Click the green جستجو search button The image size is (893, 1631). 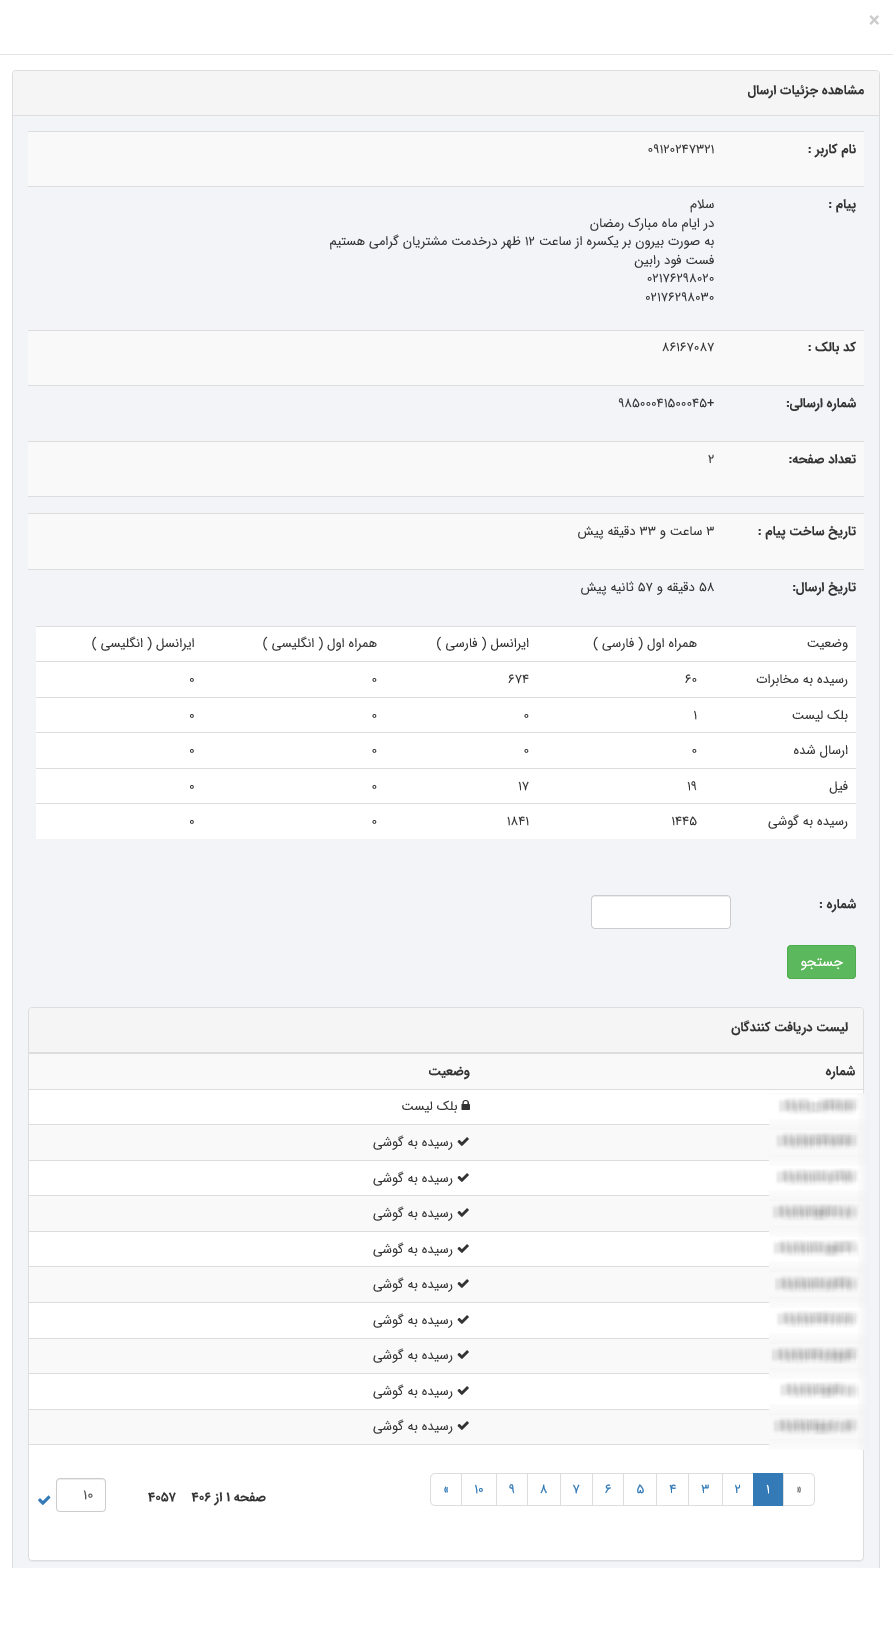pos(821,962)
